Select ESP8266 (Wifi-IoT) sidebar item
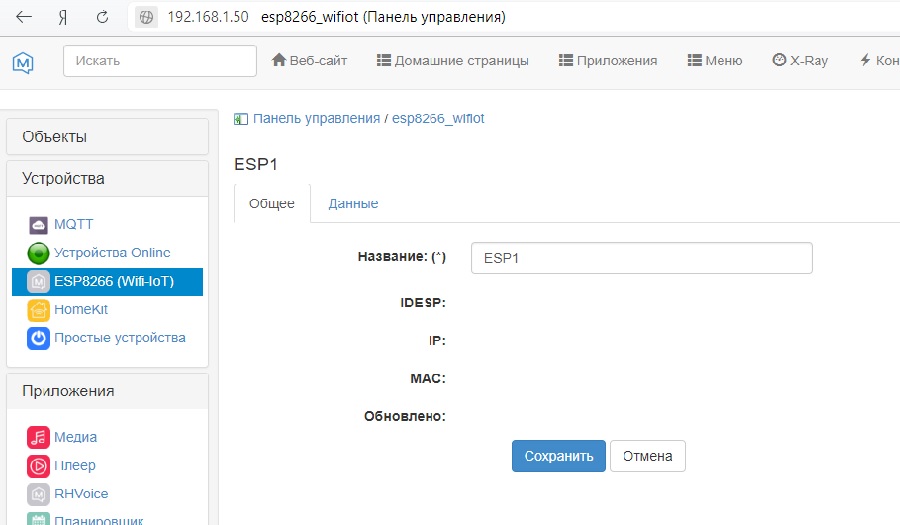Screen dimensions: 900x525 tap(107, 282)
